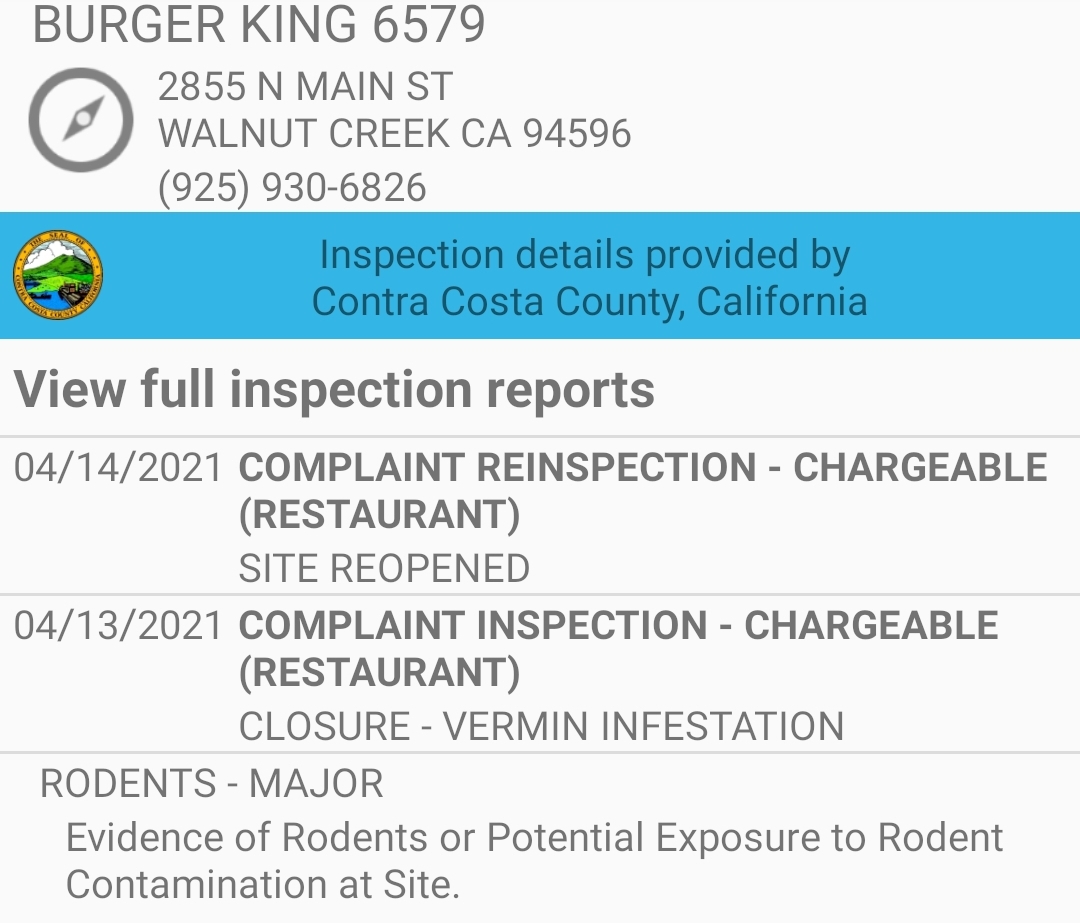
Task: Tap the (RESTAURANT) label under reinspection
Action: tap(380, 515)
